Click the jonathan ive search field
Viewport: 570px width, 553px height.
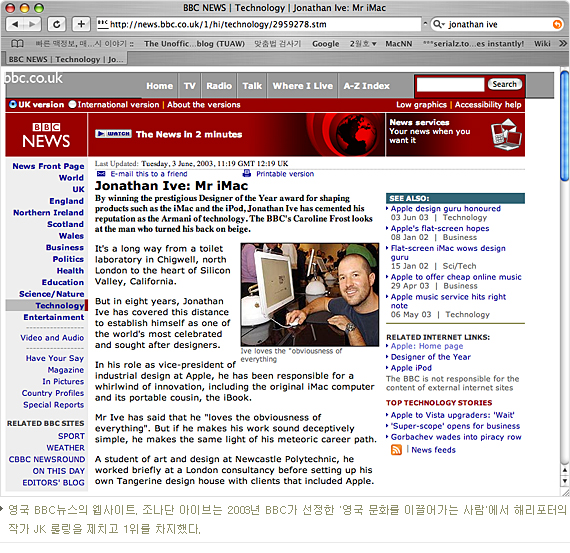point(498,24)
